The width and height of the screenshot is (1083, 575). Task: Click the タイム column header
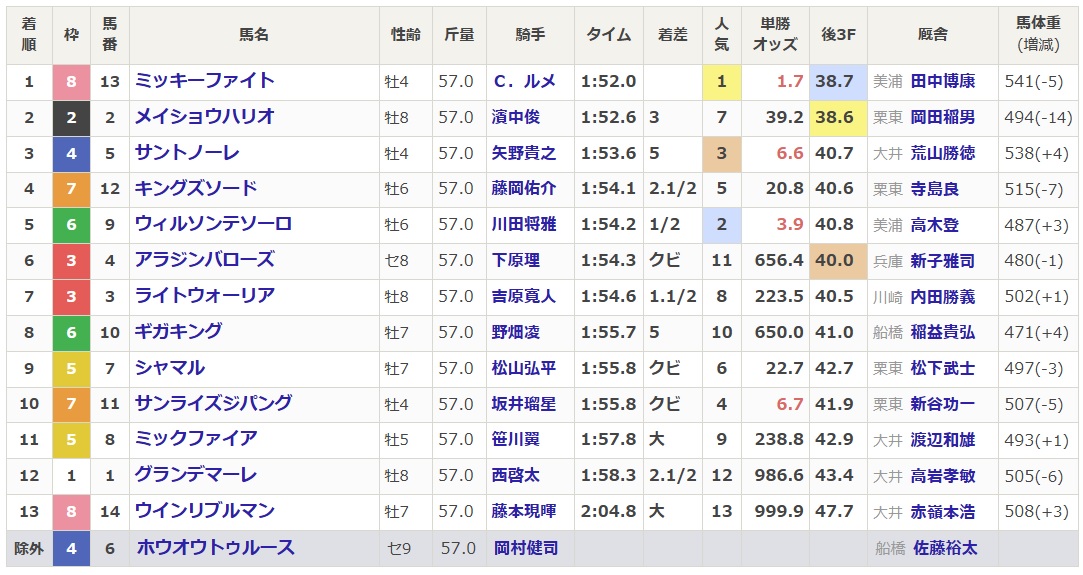click(x=608, y=35)
